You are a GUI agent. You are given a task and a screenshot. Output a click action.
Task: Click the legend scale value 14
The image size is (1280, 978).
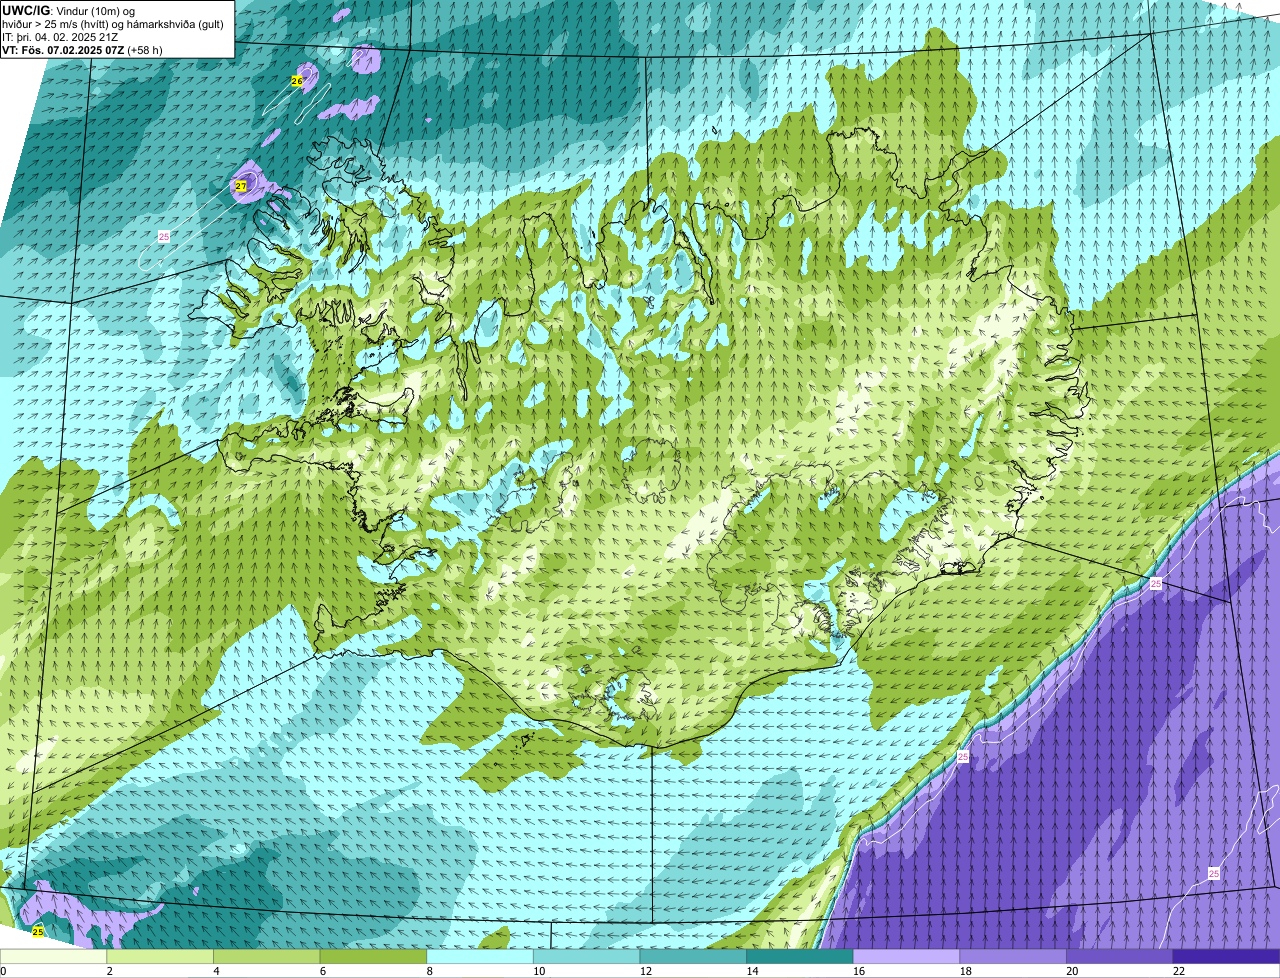(x=752, y=971)
